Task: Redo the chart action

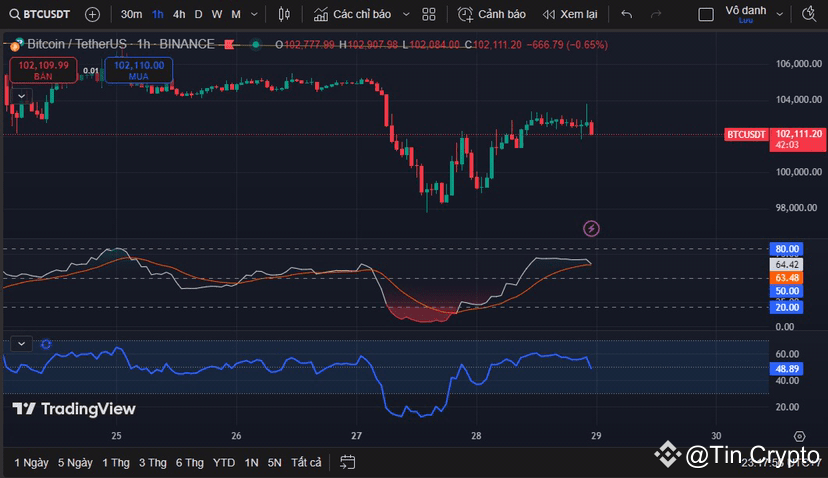Action: pos(656,14)
